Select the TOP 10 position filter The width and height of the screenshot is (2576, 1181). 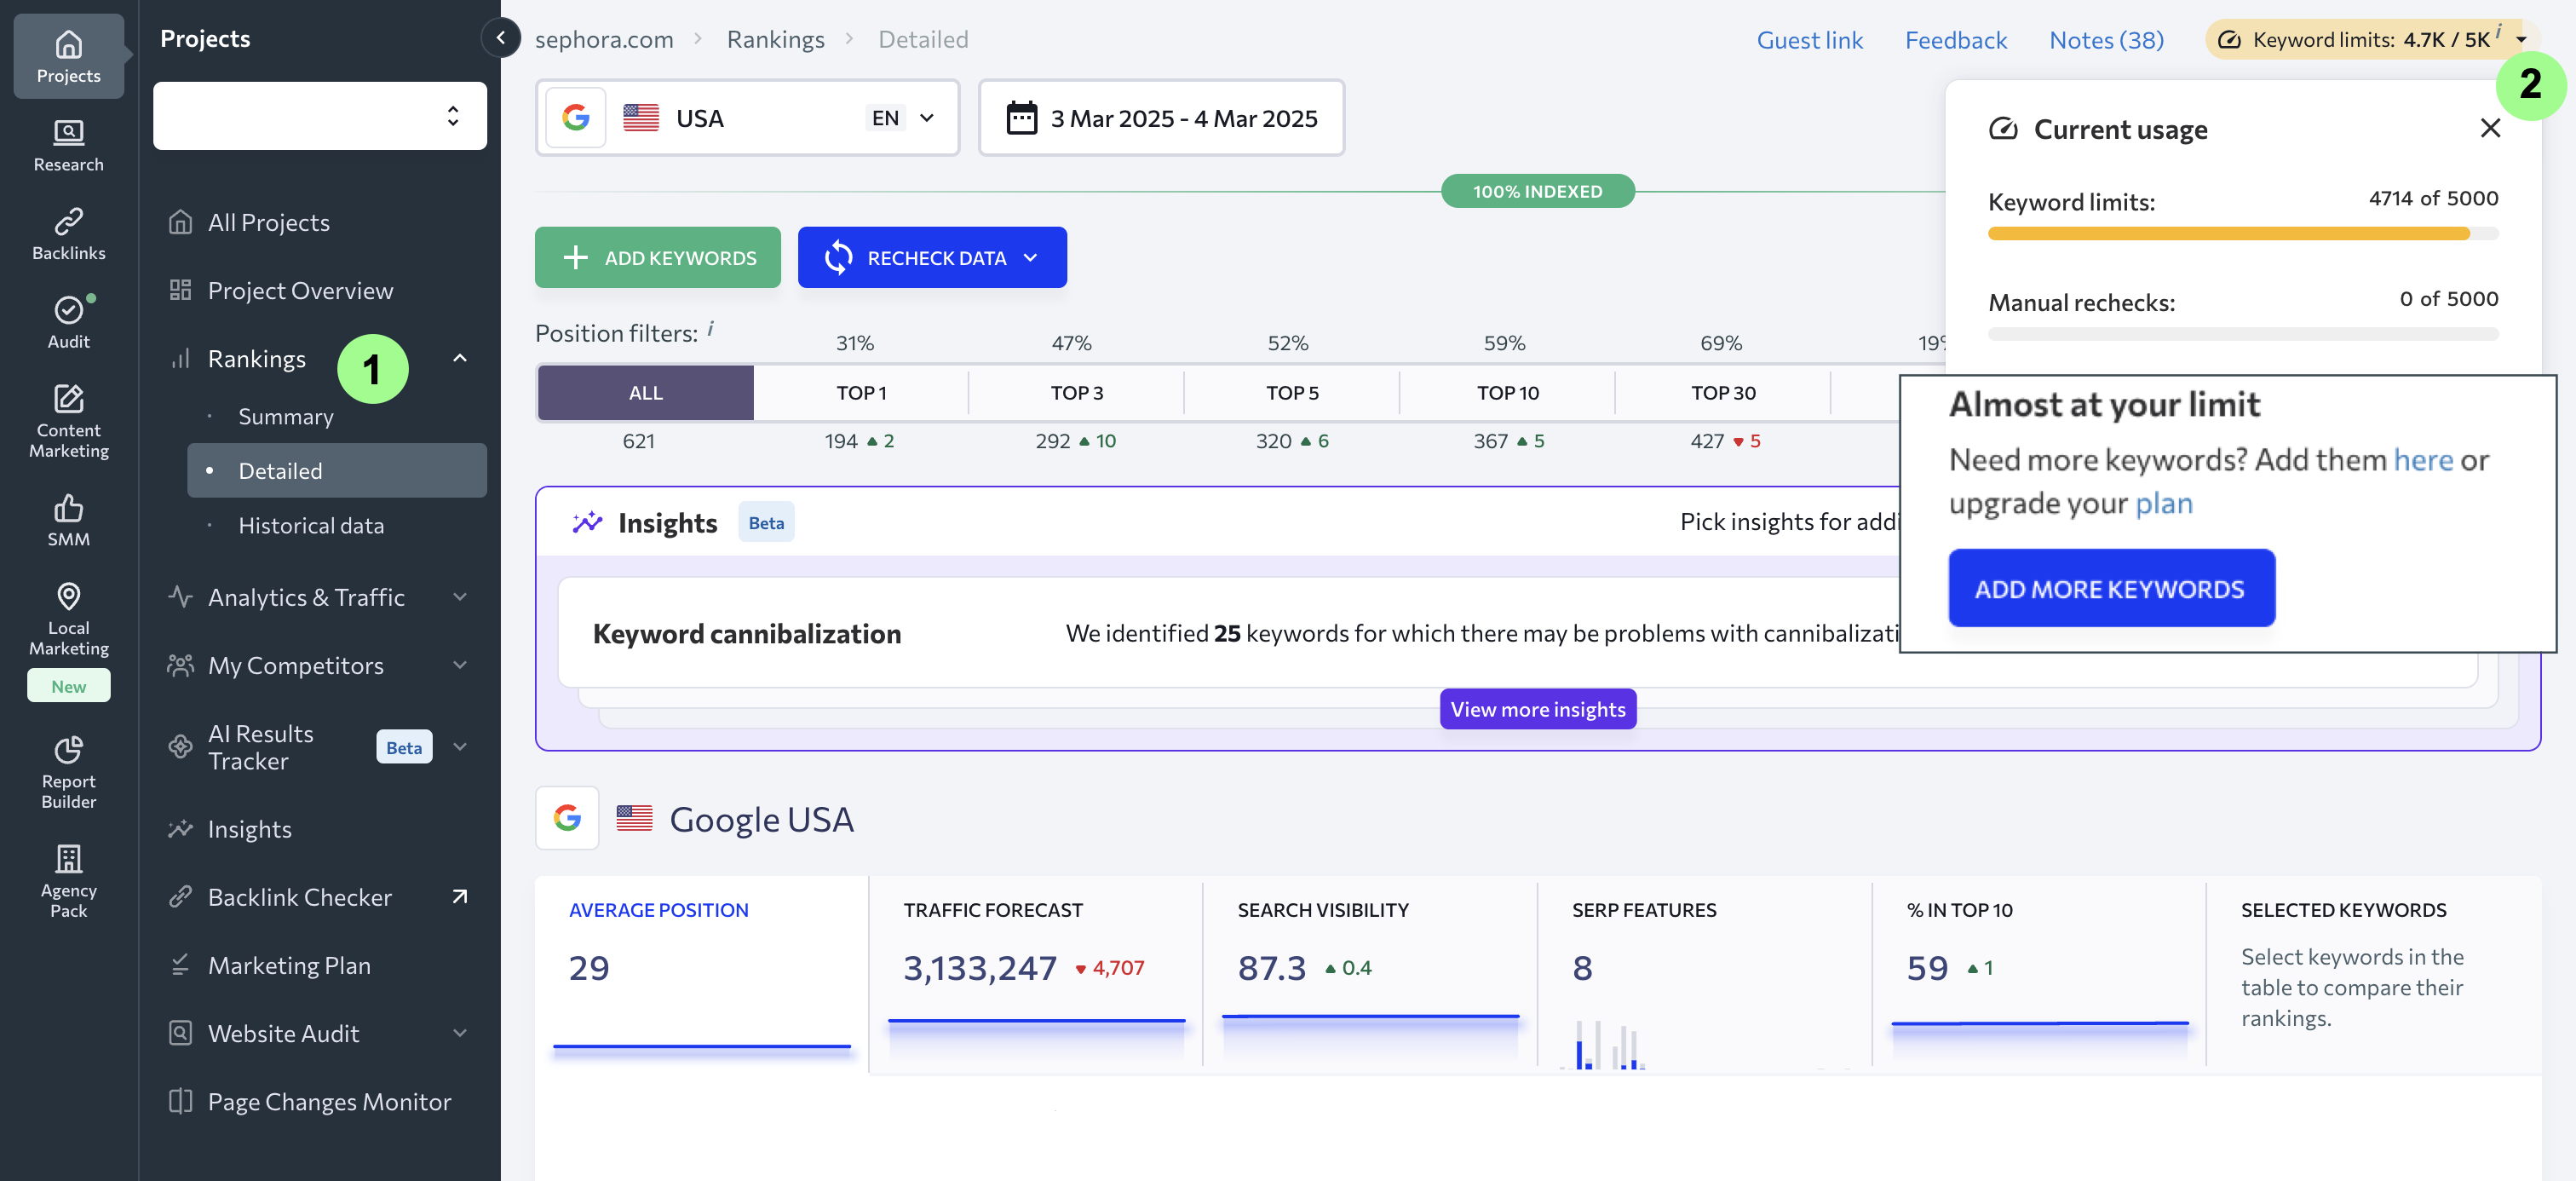click(1508, 392)
